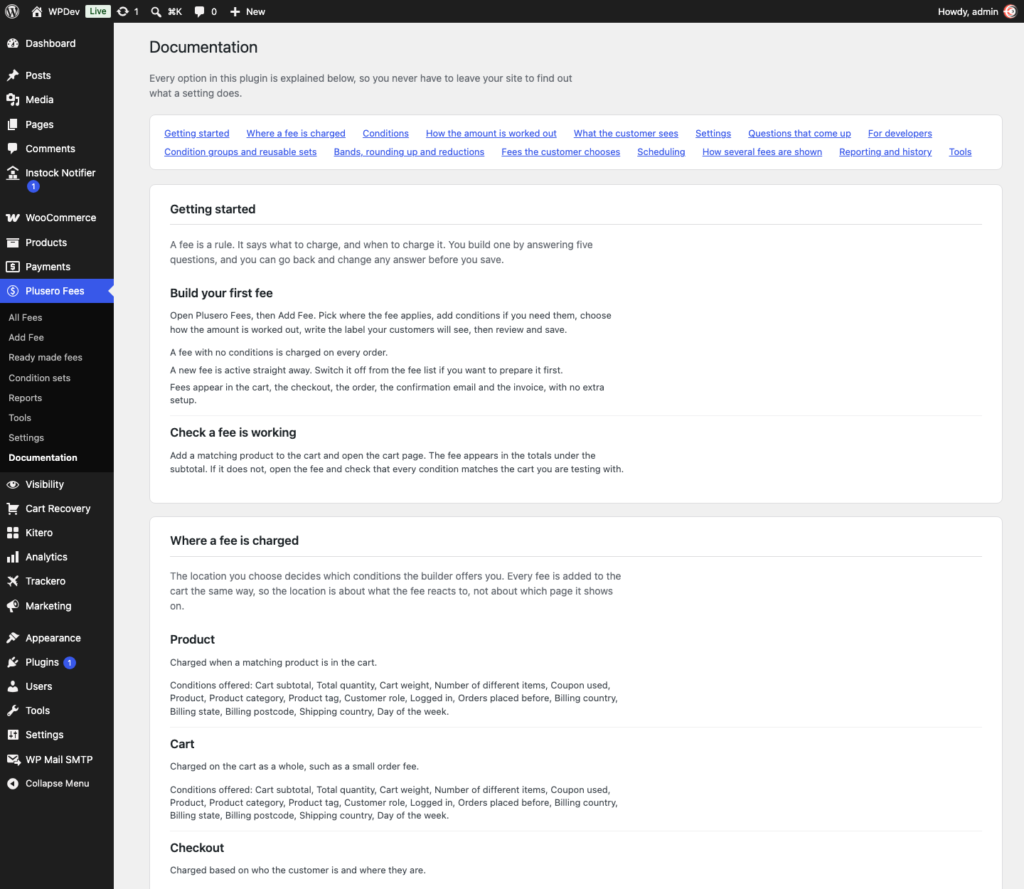This screenshot has width=1024, height=889.
Task: Open Fees the customer chooses link
Action: (x=560, y=152)
